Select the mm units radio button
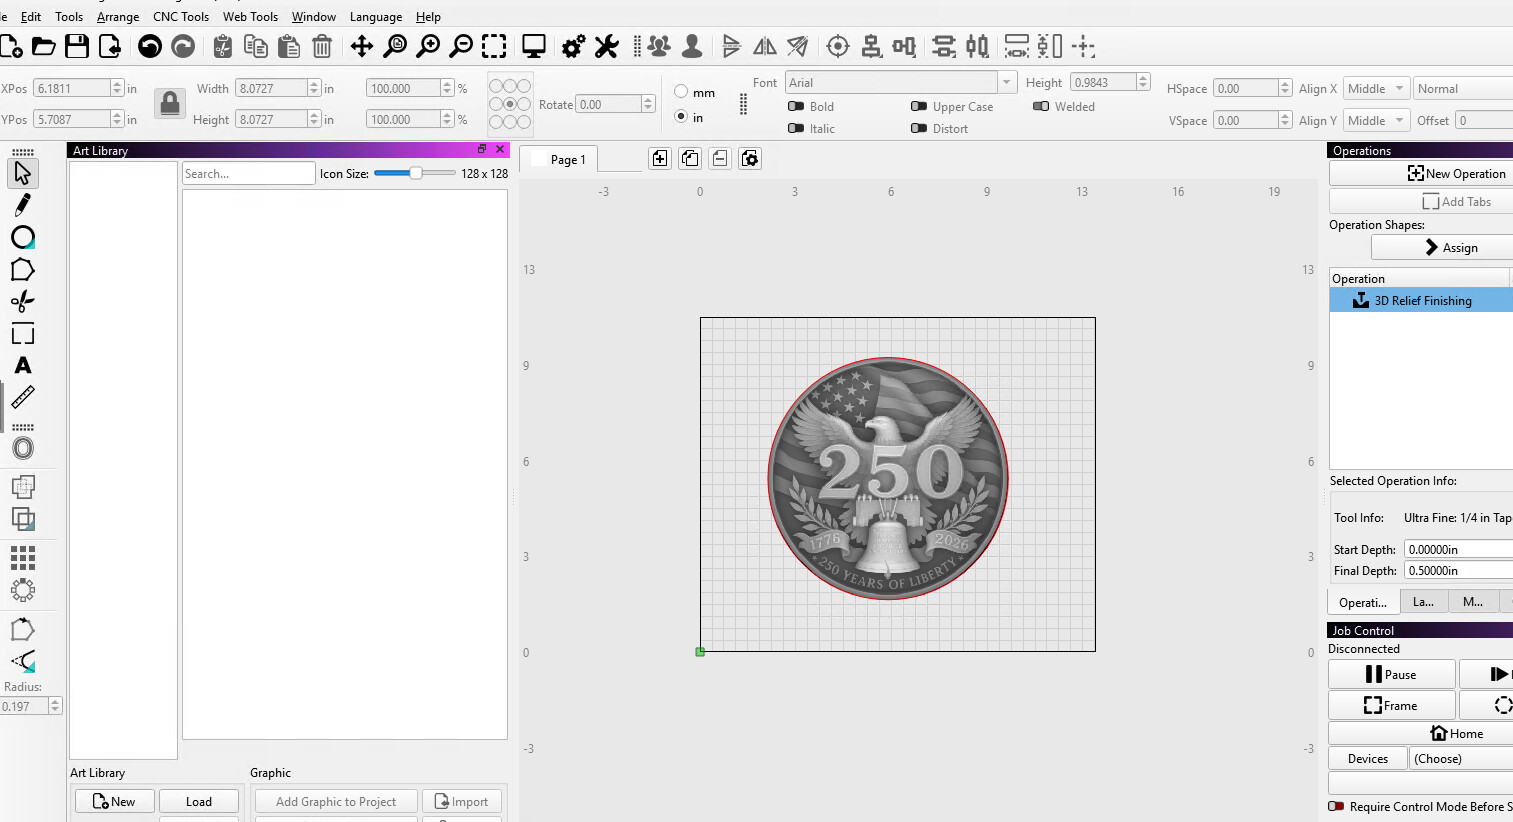The width and height of the screenshot is (1513, 822). [x=681, y=92]
